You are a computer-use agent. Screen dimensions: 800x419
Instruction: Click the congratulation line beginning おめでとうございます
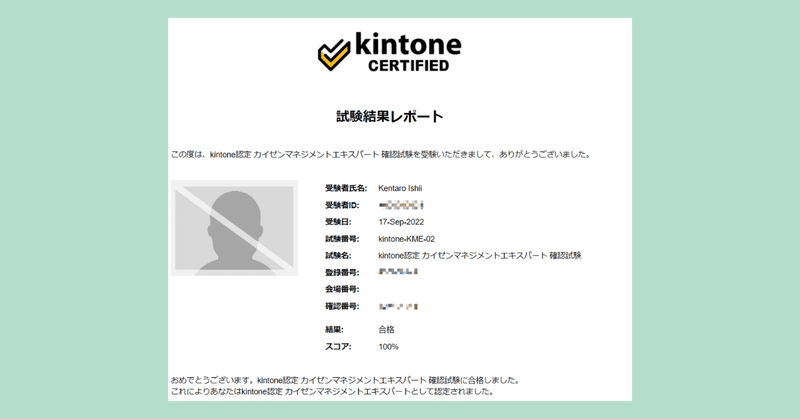[345, 380]
